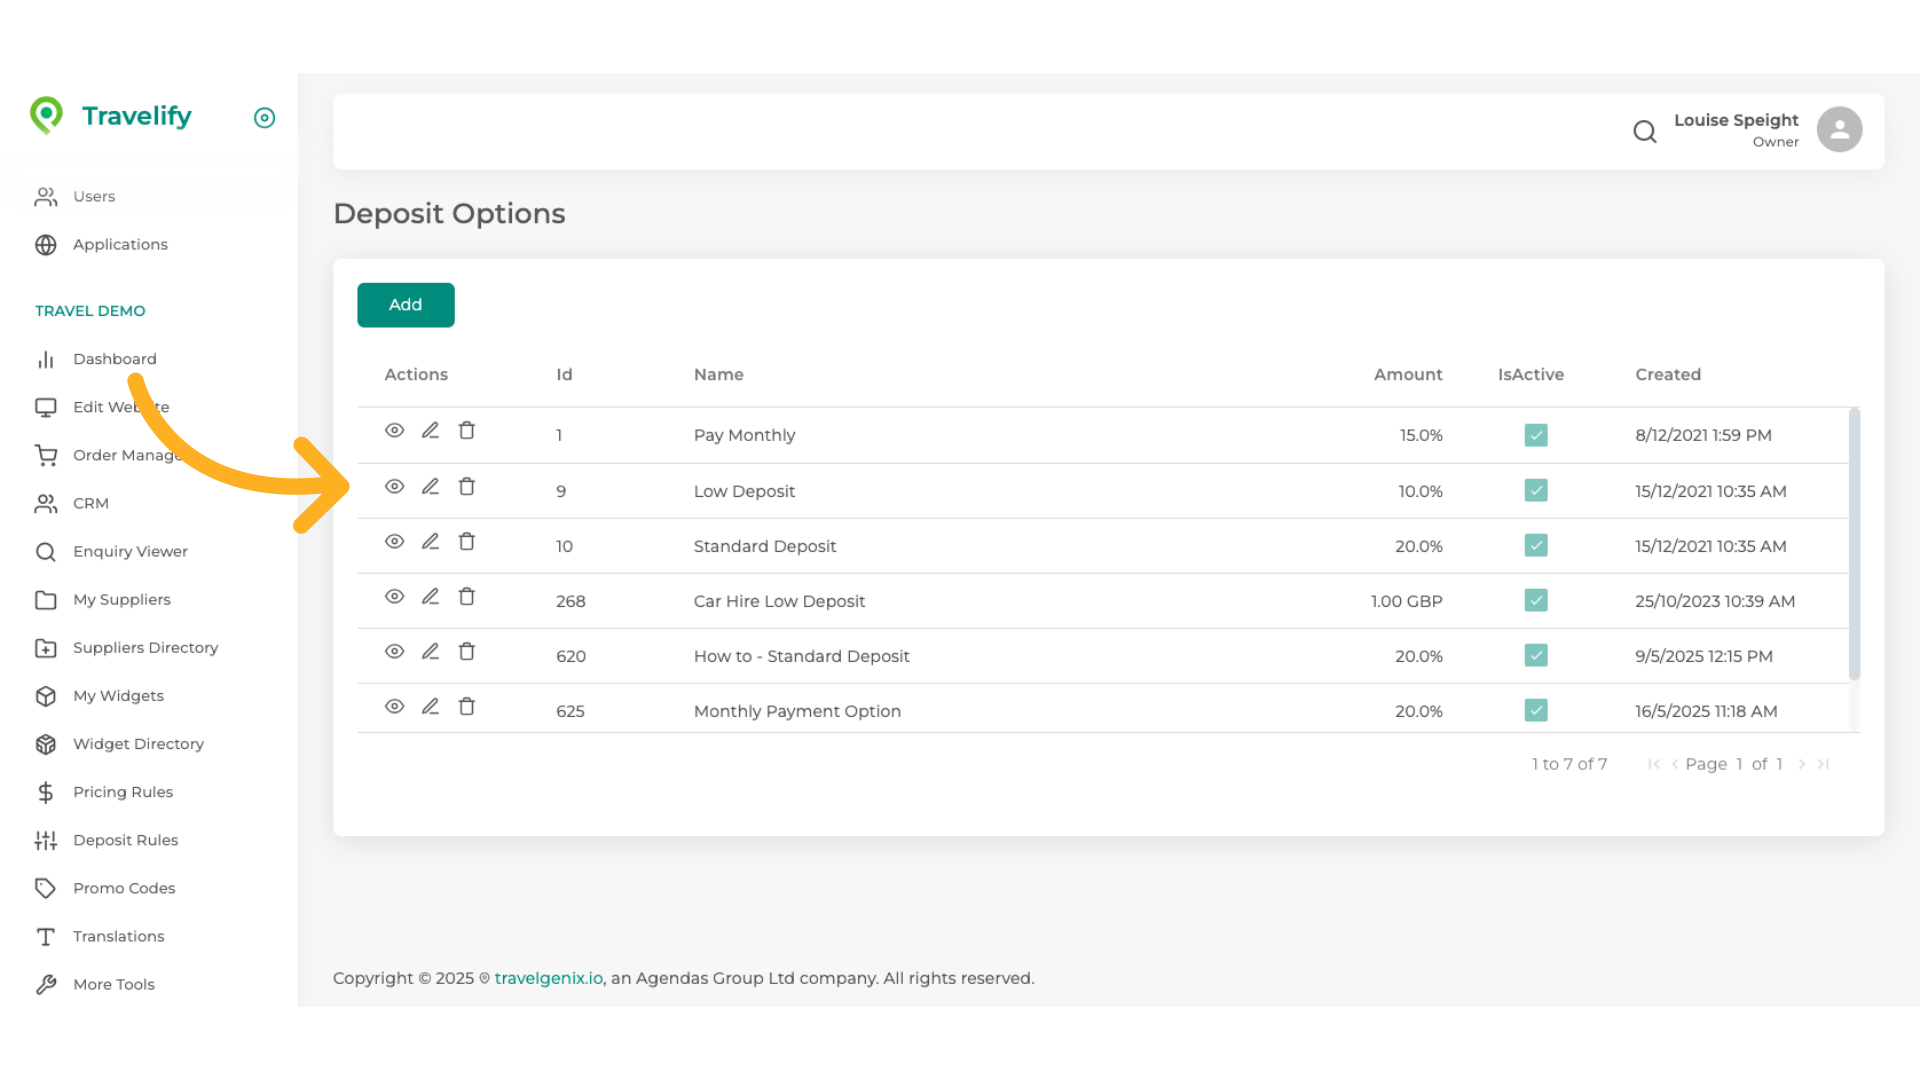1920x1080 pixels.
Task: Uncheck IsActive for Car Hire Low Deposit
Action: pos(1536,601)
